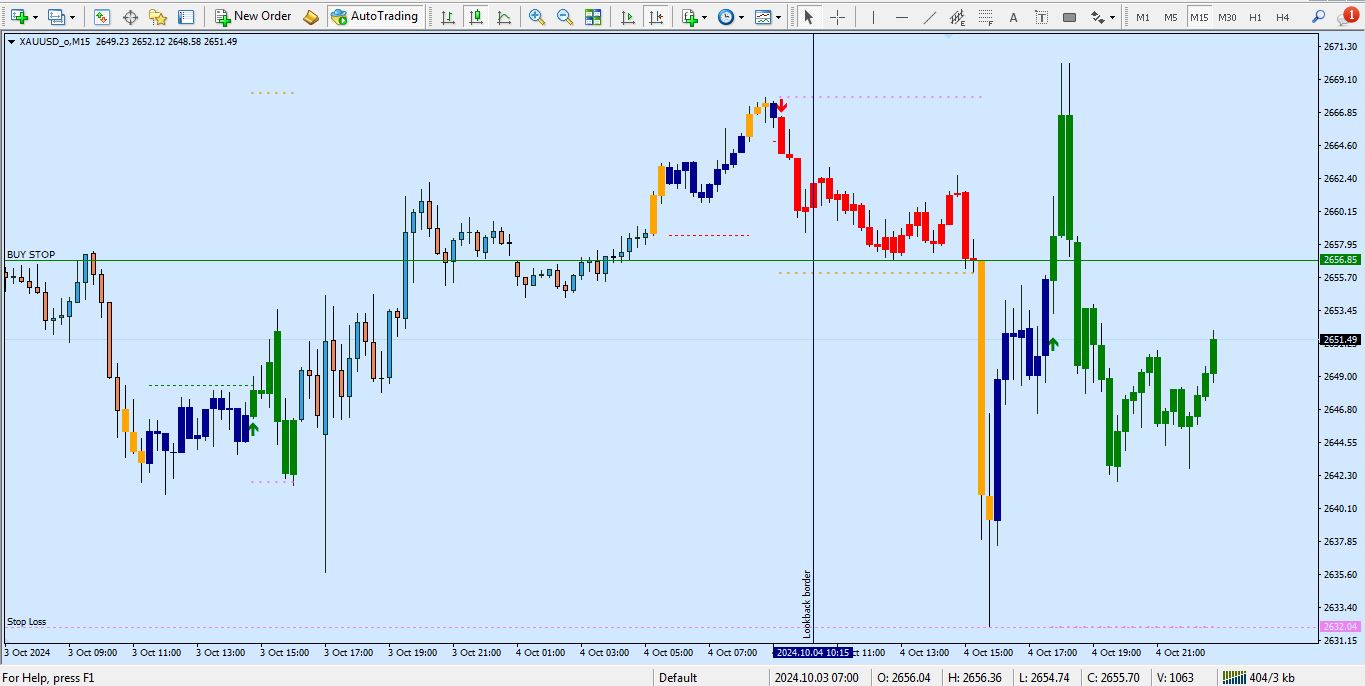Open the new chart dropdown arrow
This screenshot has width=1365, height=686.
point(35,17)
